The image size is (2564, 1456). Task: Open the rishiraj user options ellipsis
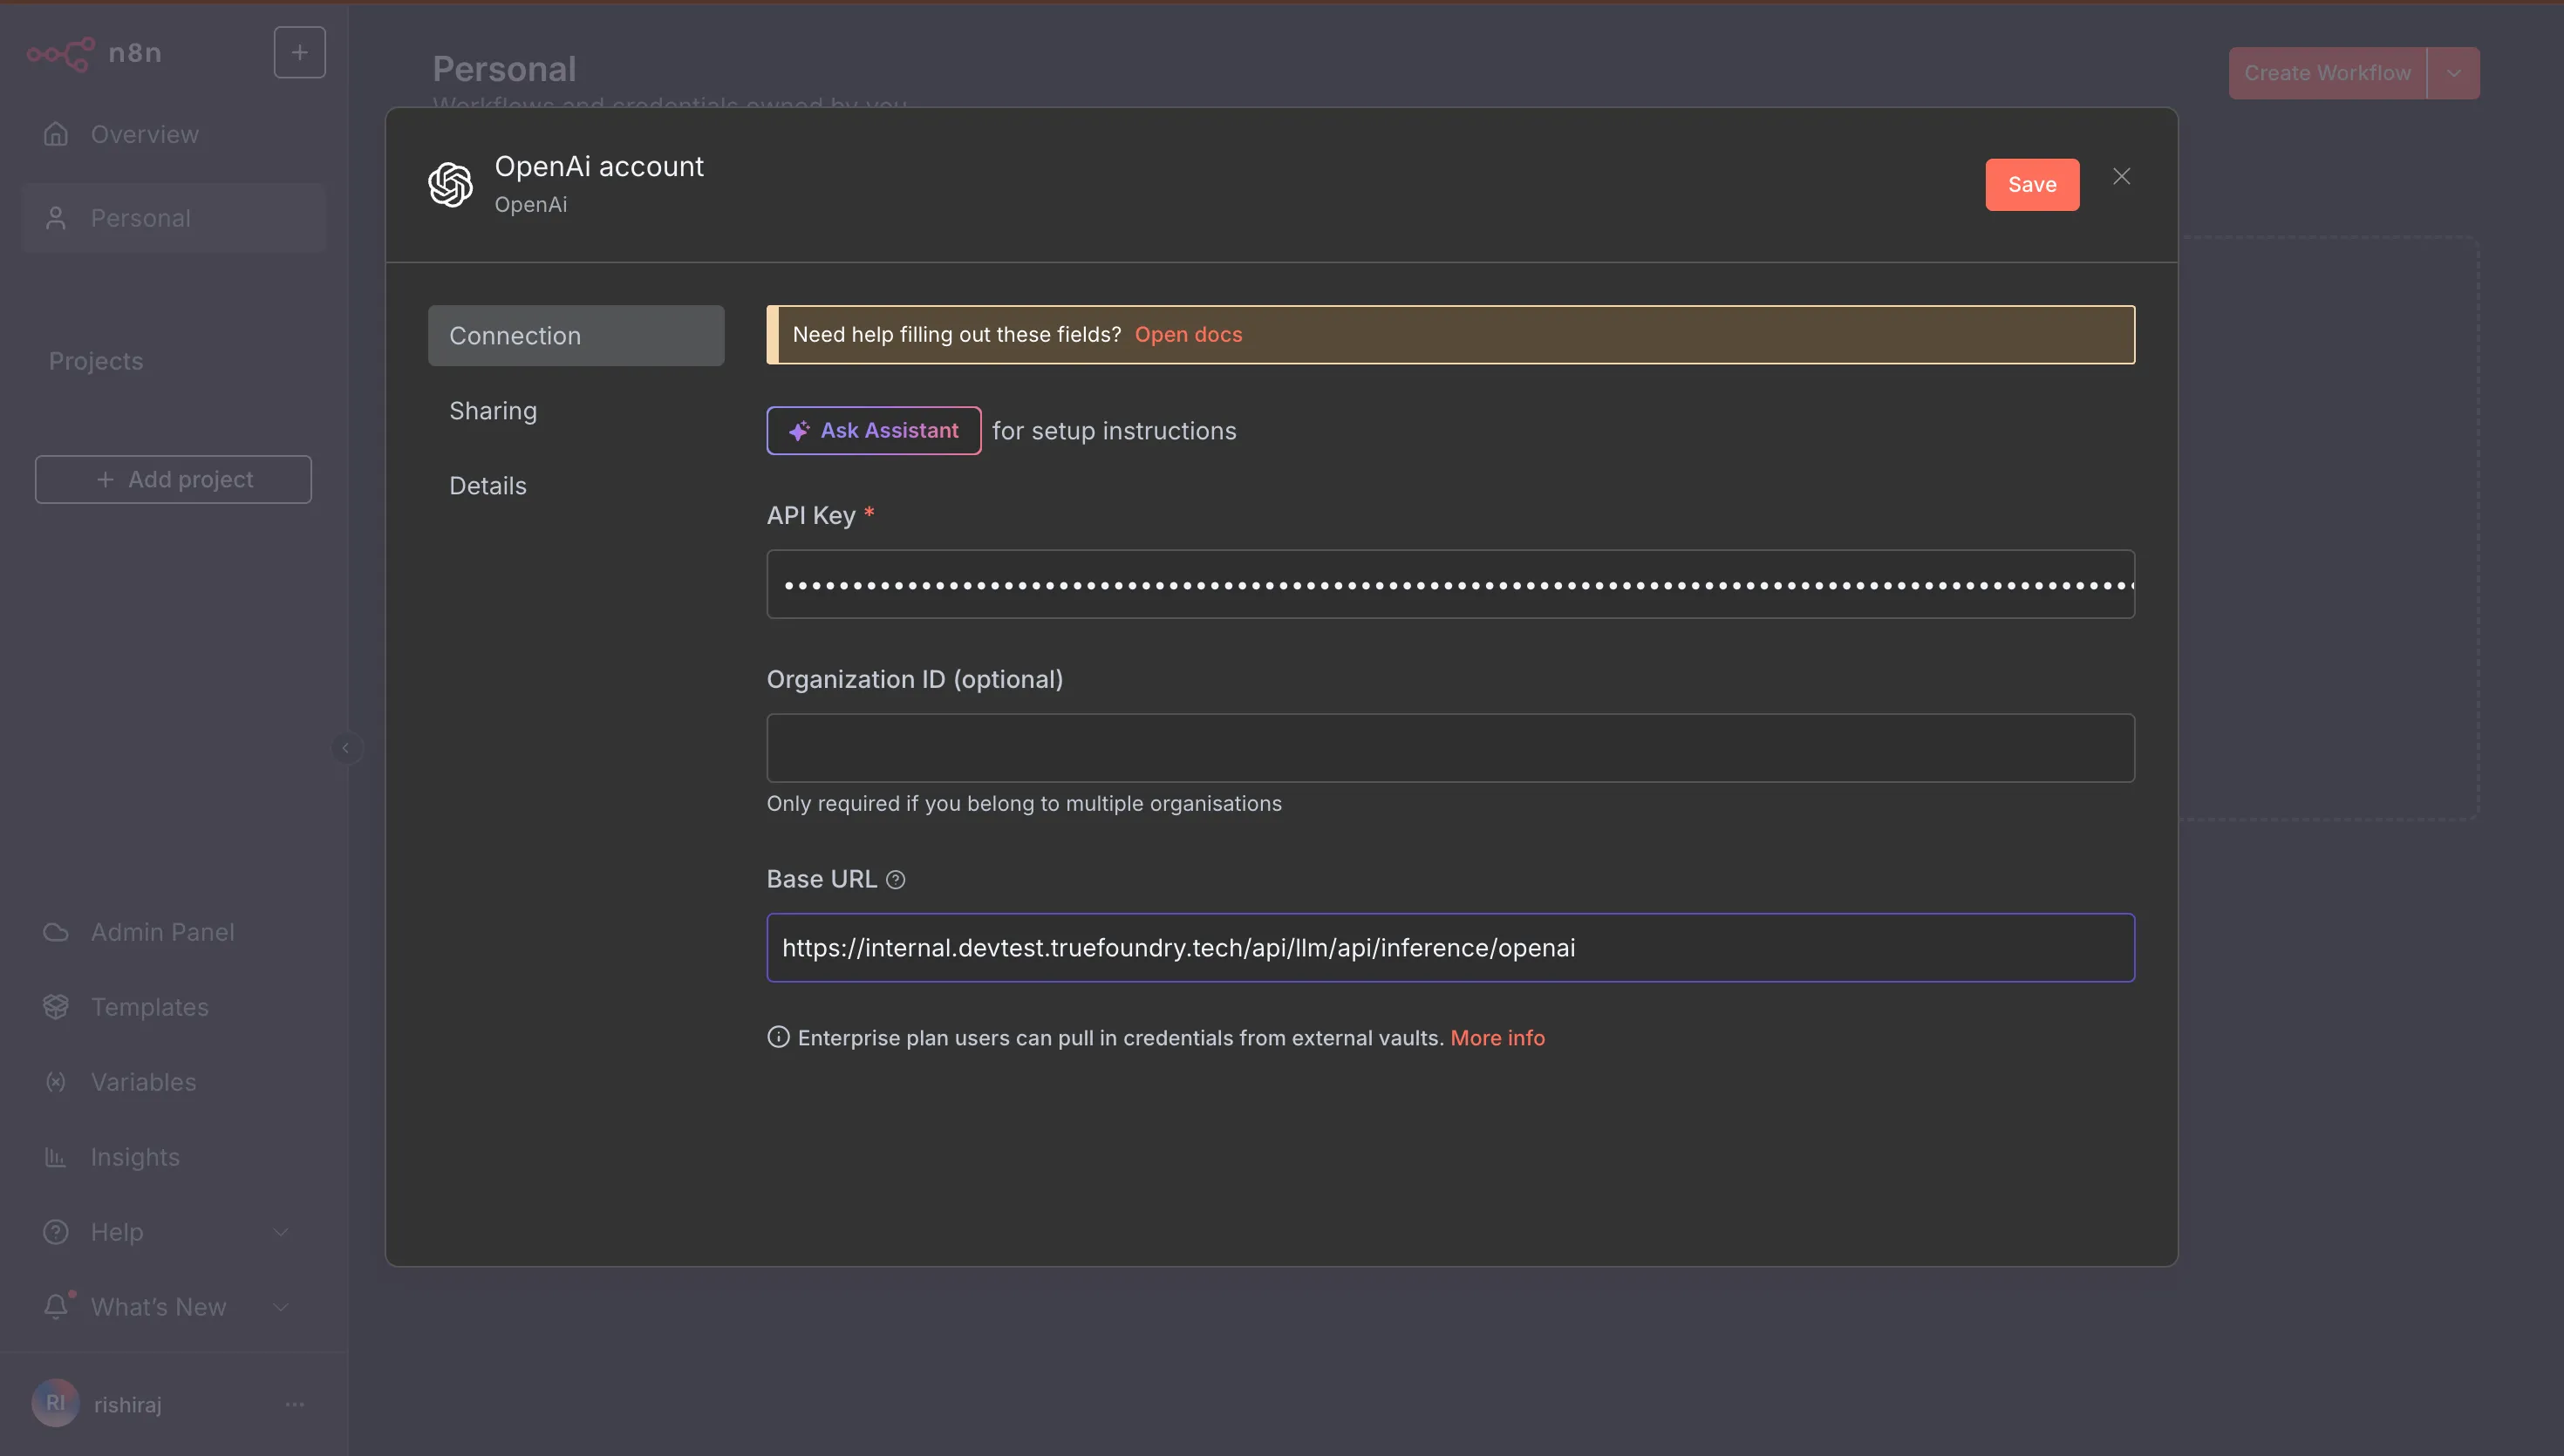(x=294, y=1404)
